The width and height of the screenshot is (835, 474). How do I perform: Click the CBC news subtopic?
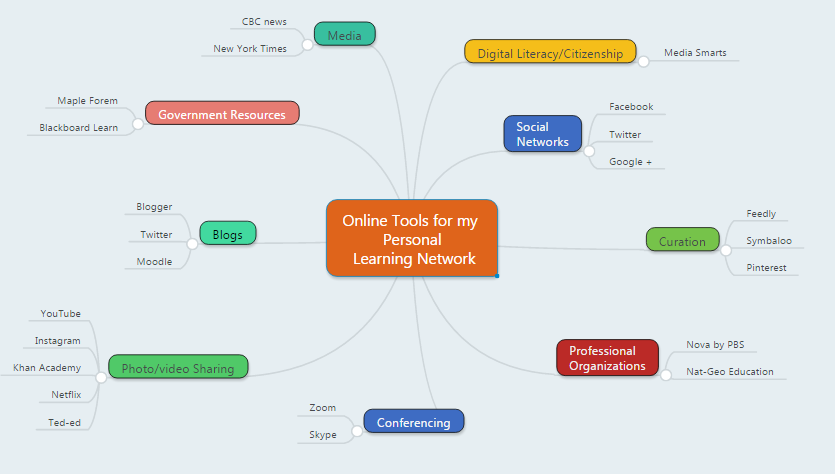point(264,22)
